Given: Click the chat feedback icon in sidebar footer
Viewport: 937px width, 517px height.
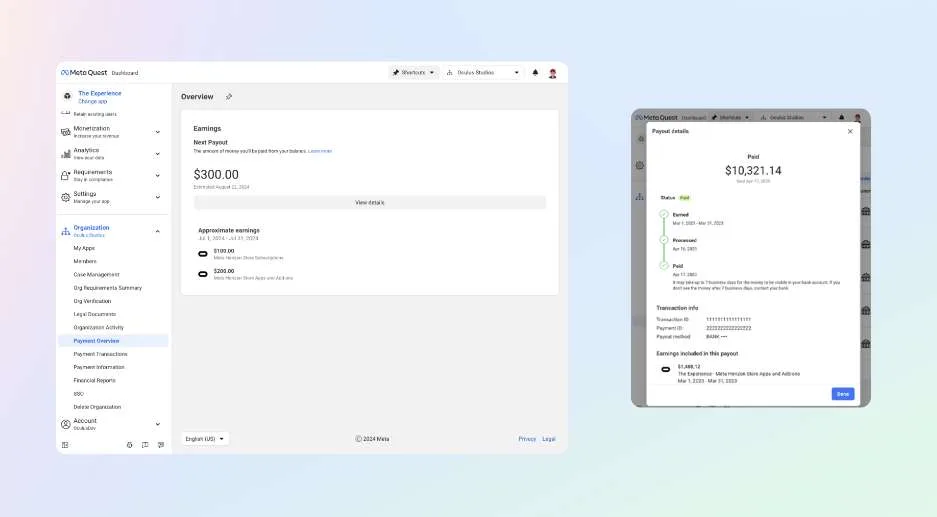Looking at the screenshot, I should 161,445.
